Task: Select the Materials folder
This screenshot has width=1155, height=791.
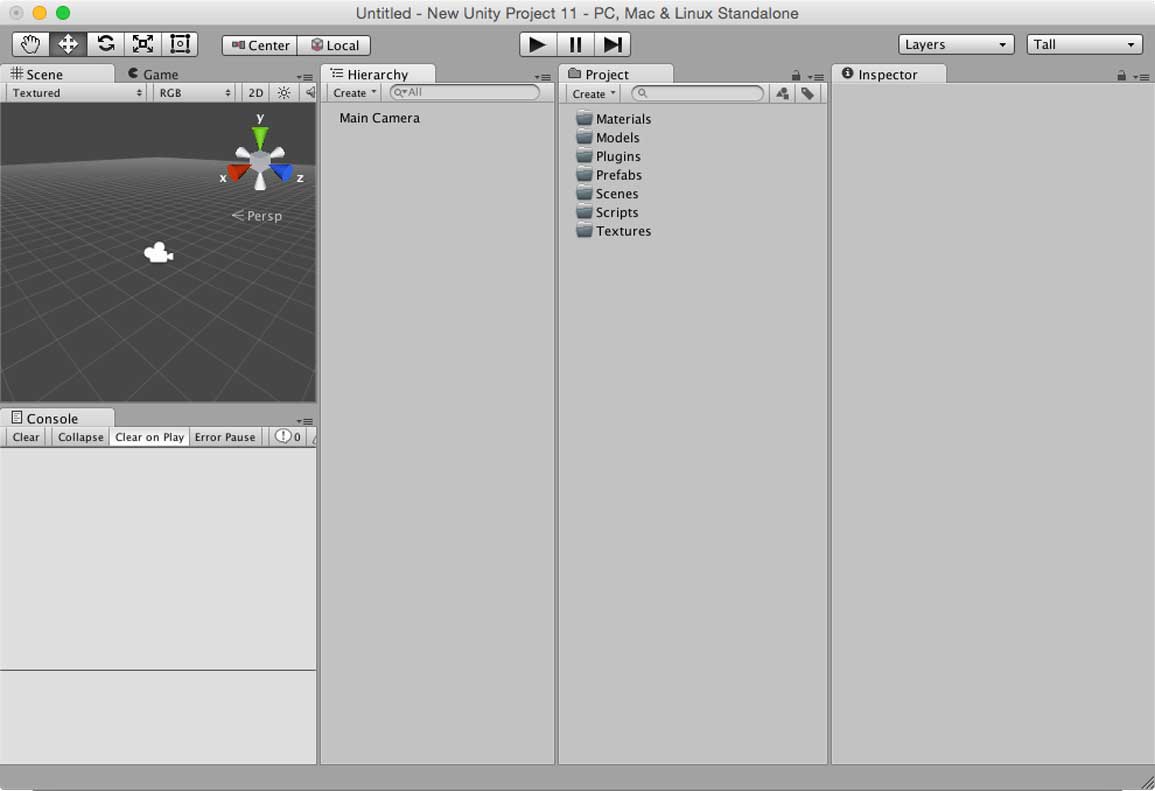Action: coord(614,119)
